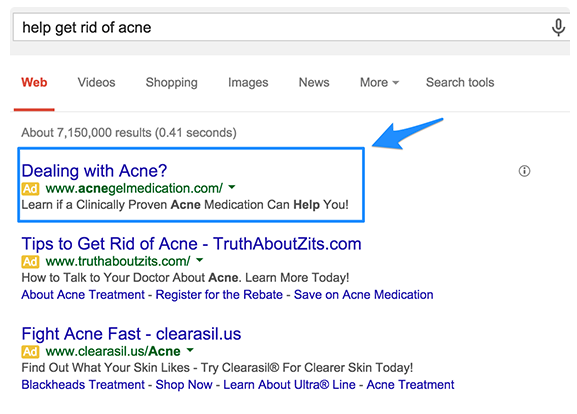Switch to the Shopping tab
The height and width of the screenshot is (414, 577).
pos(171,82)
